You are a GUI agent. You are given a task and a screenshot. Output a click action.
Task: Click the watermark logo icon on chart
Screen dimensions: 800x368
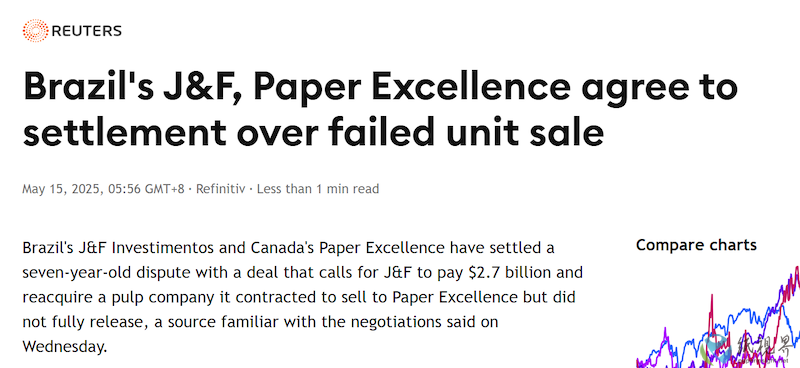714,348
